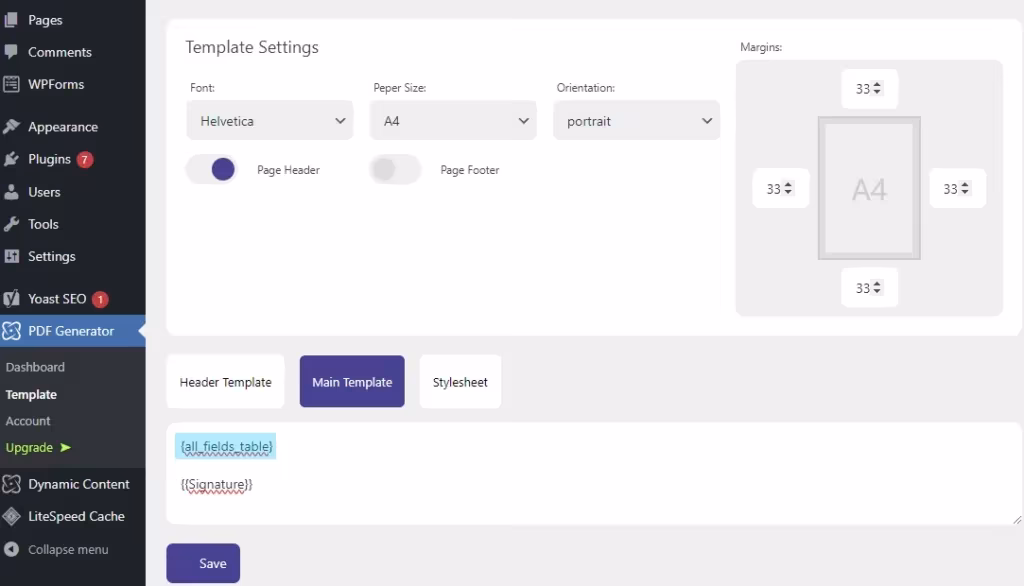Switch to the Header Template tab
The height and width of the screenshot is (586, 1024).
coord(225,382)
